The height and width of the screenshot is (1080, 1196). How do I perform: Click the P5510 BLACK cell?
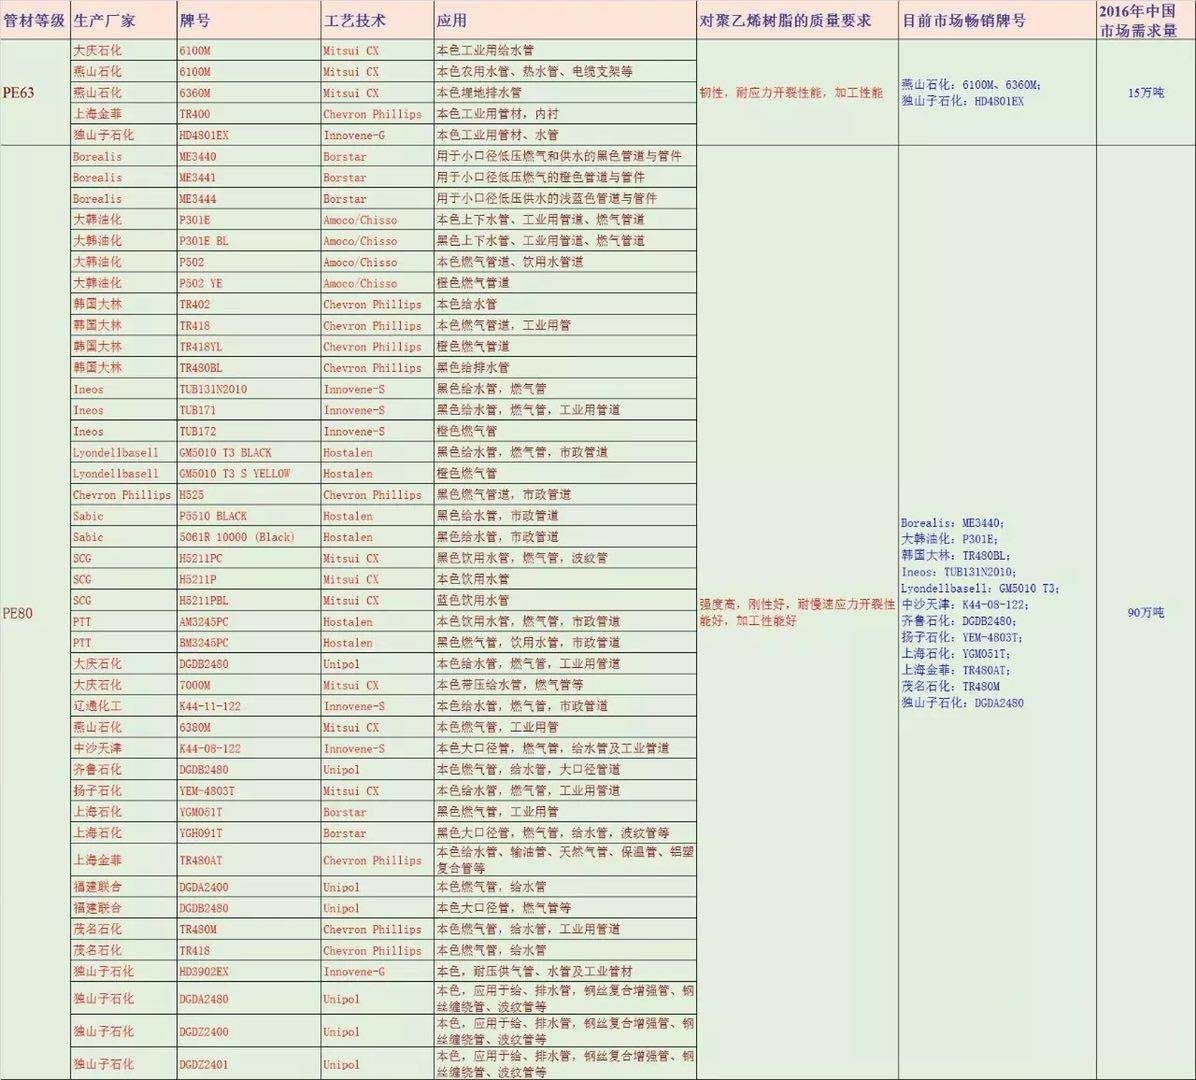248,516
